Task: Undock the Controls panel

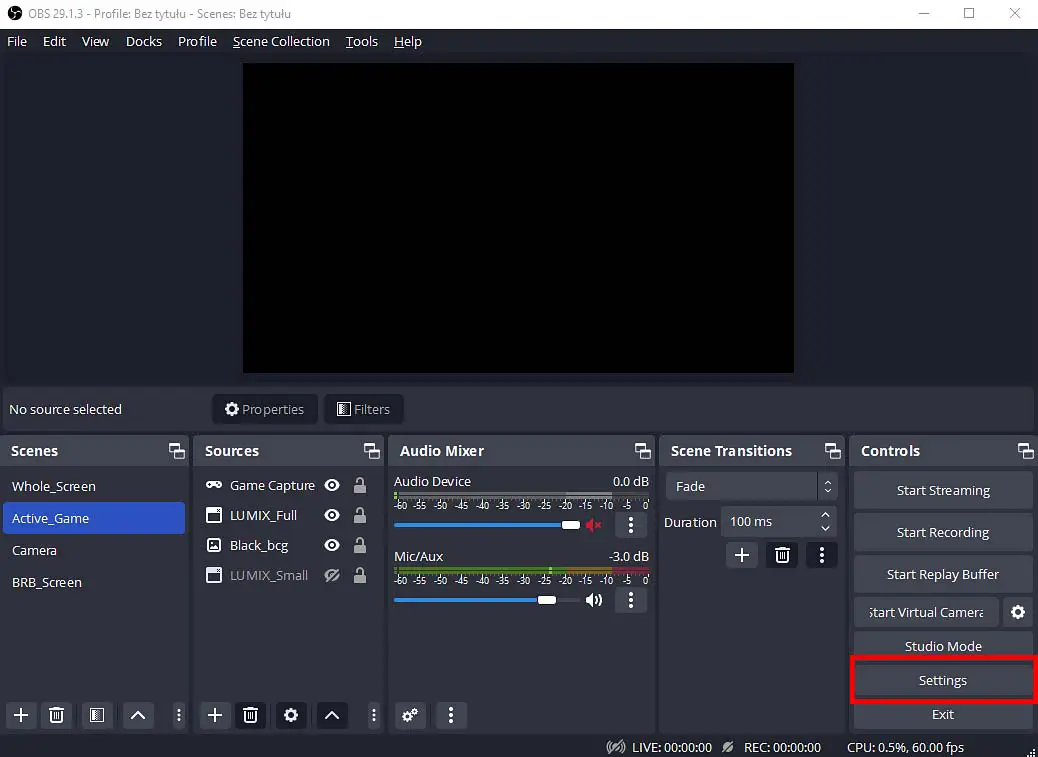Action: pos(1025,451)
